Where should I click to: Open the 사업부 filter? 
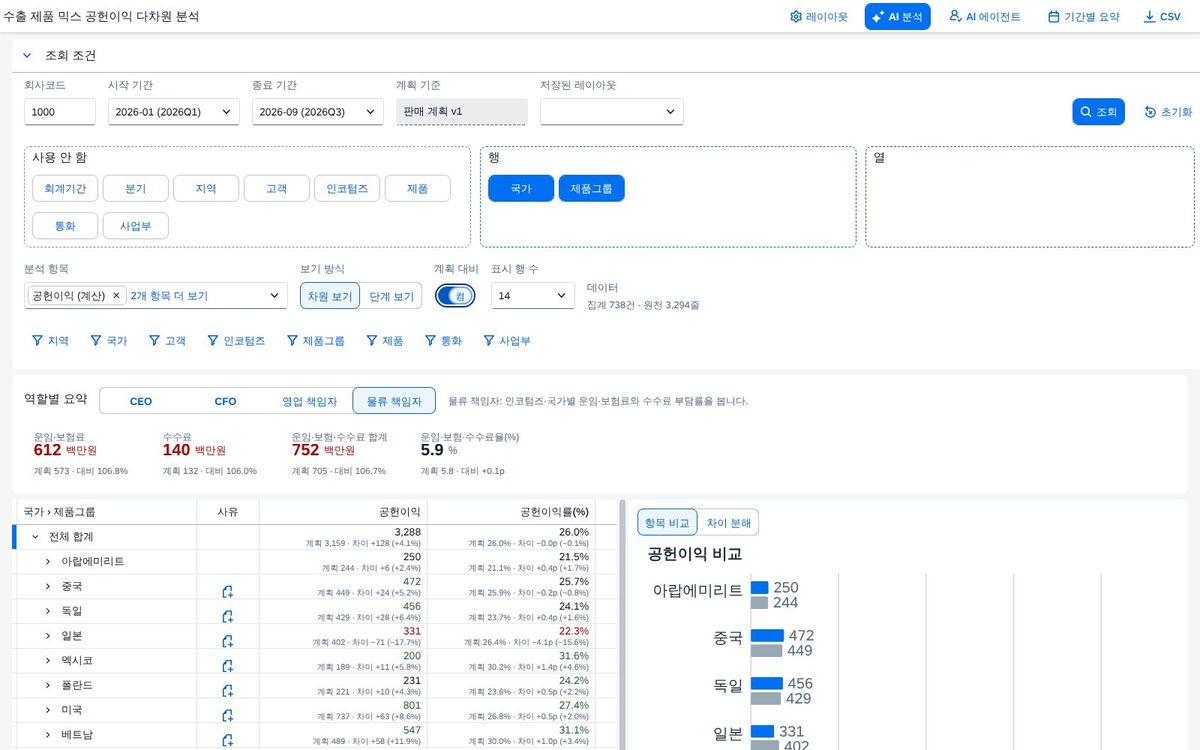click(x=506, y=341)
